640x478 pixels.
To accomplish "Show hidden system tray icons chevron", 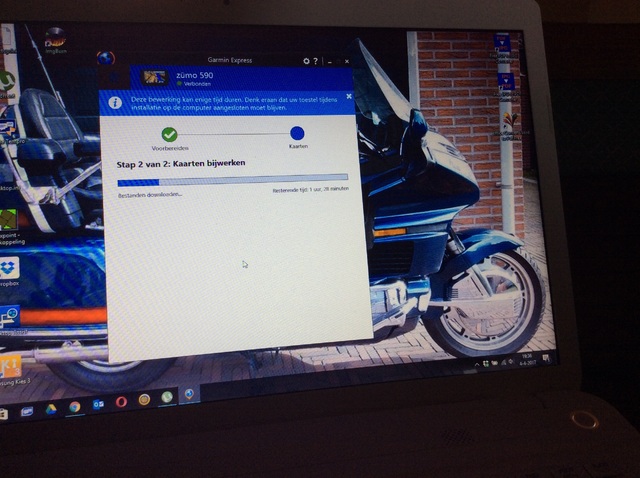I will click(477, 364).
